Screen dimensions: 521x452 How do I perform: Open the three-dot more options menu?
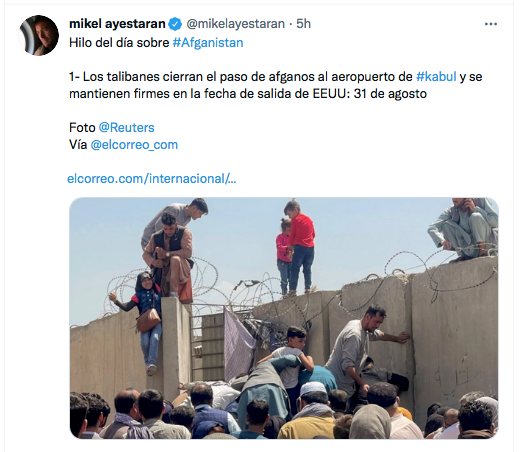[x=491, y=24]
